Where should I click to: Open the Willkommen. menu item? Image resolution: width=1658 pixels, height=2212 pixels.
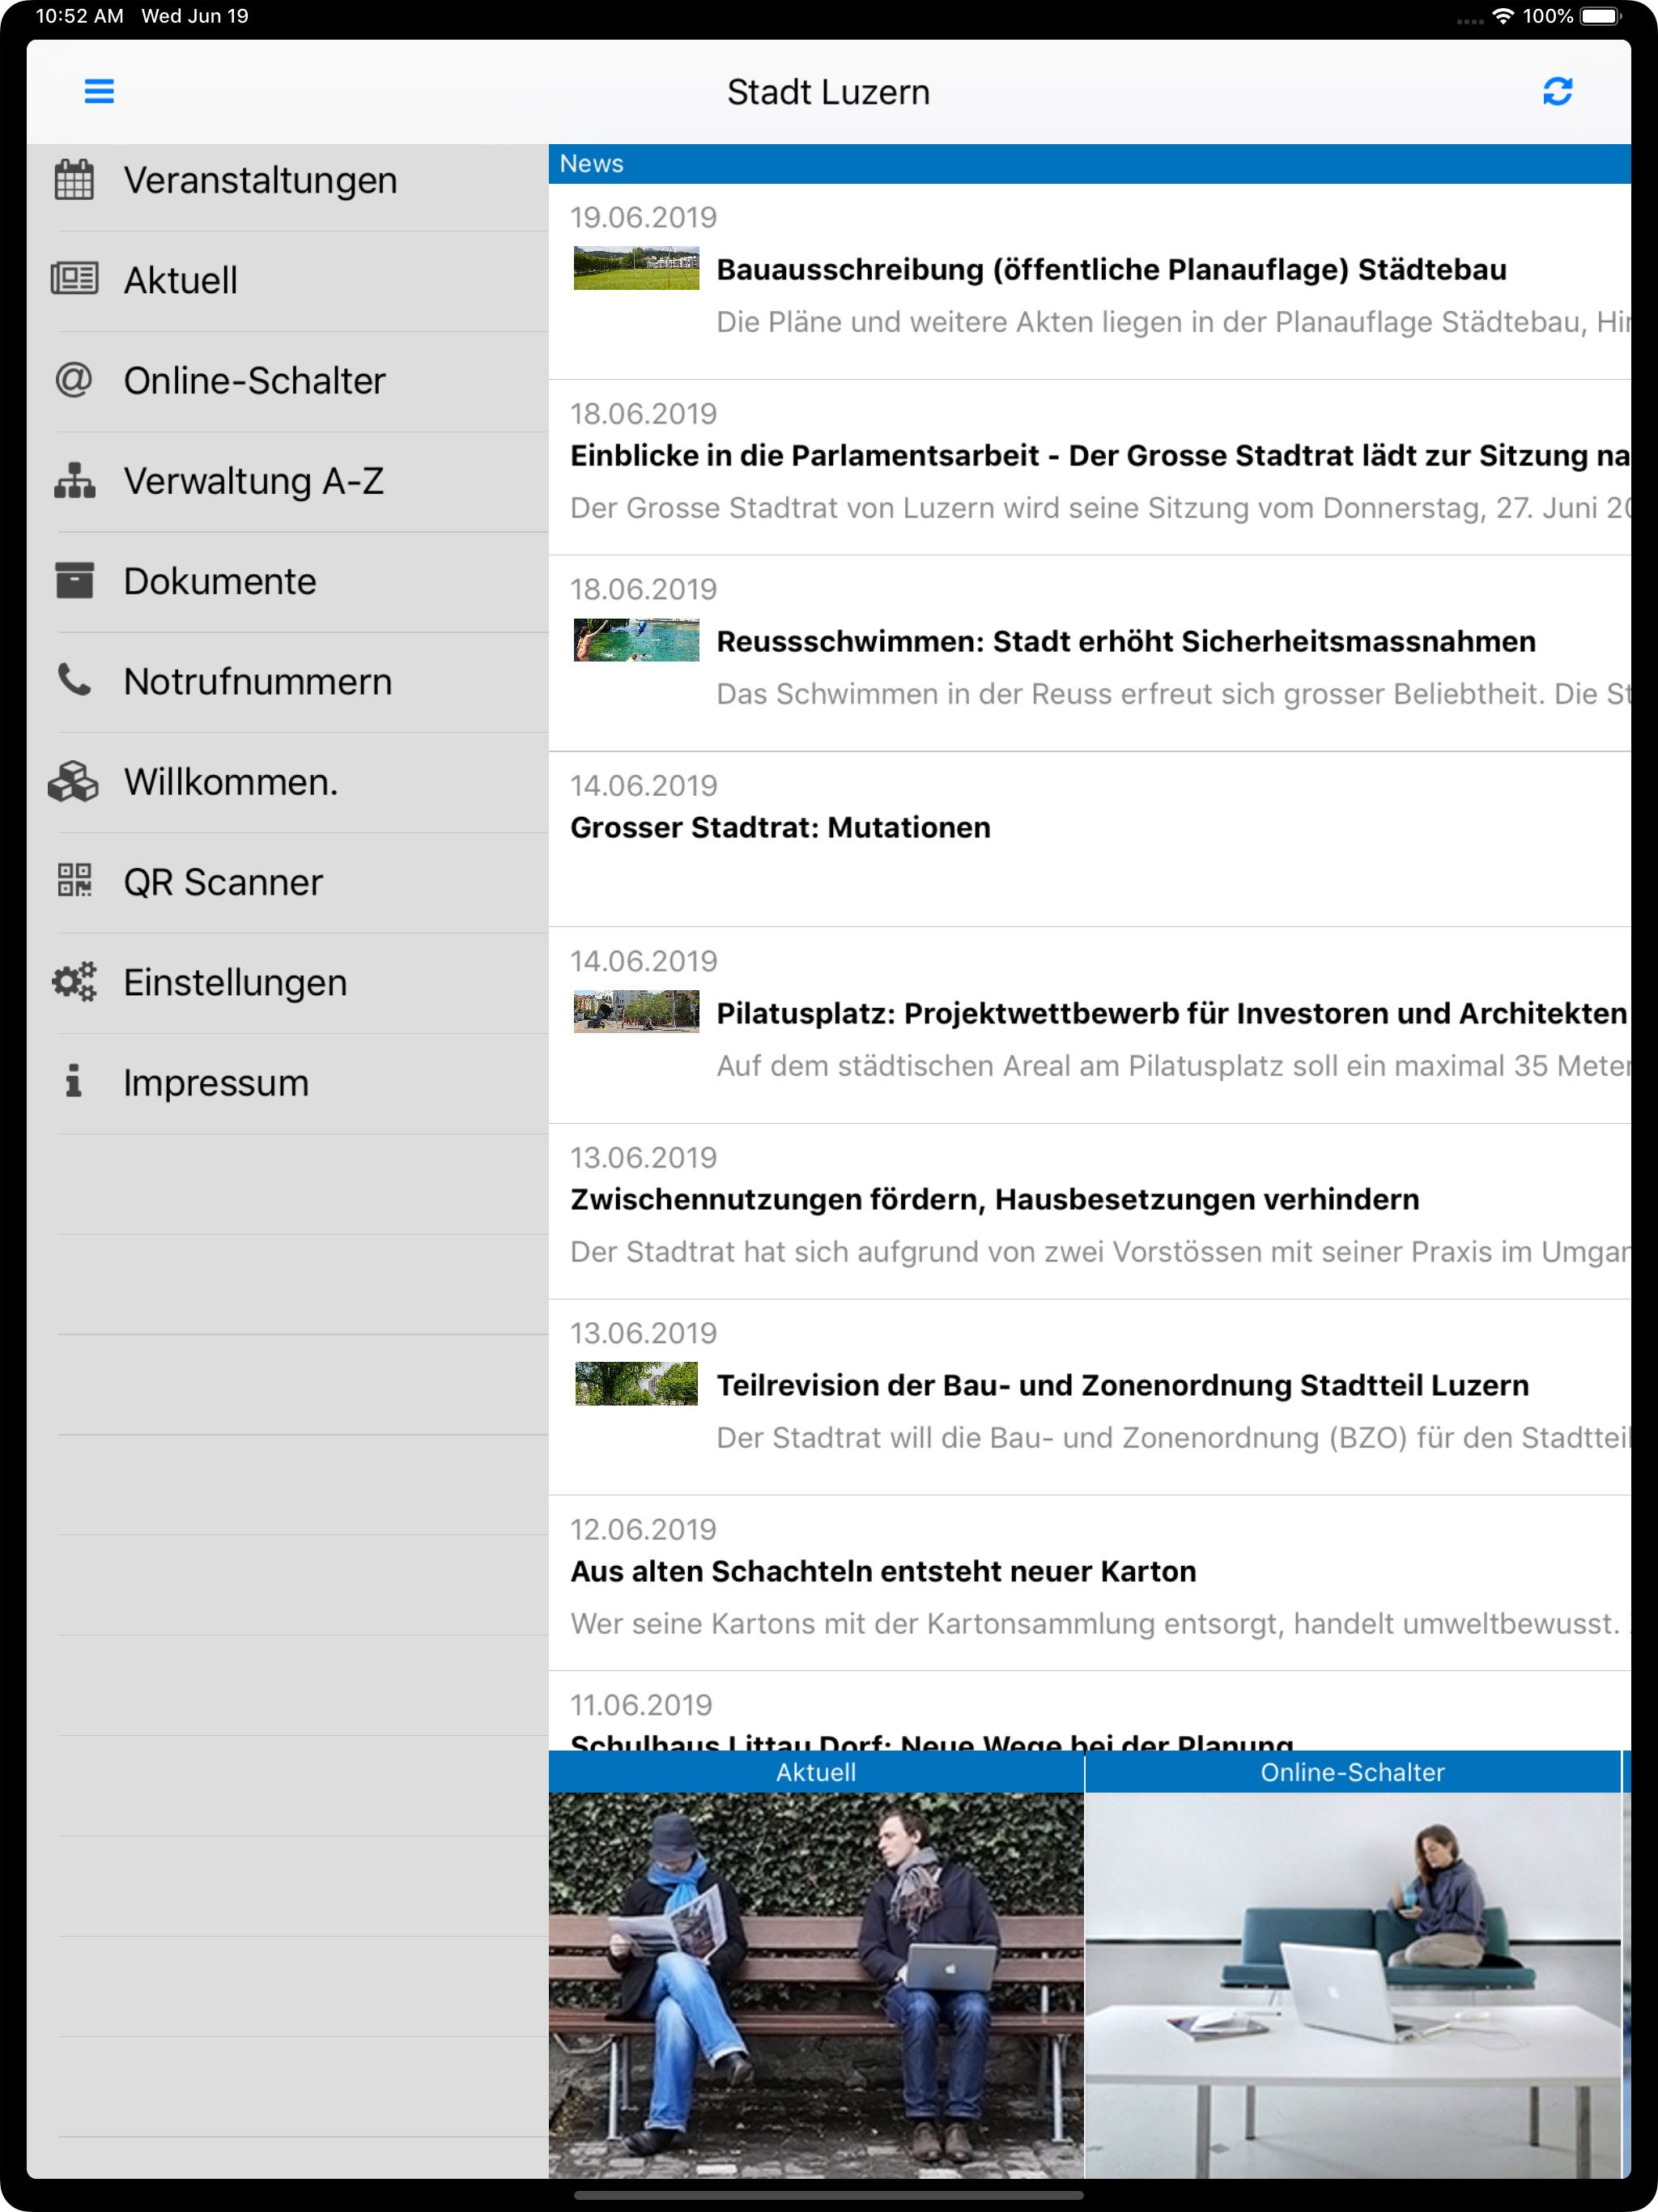pyautogui.click(x=231, y=782)
